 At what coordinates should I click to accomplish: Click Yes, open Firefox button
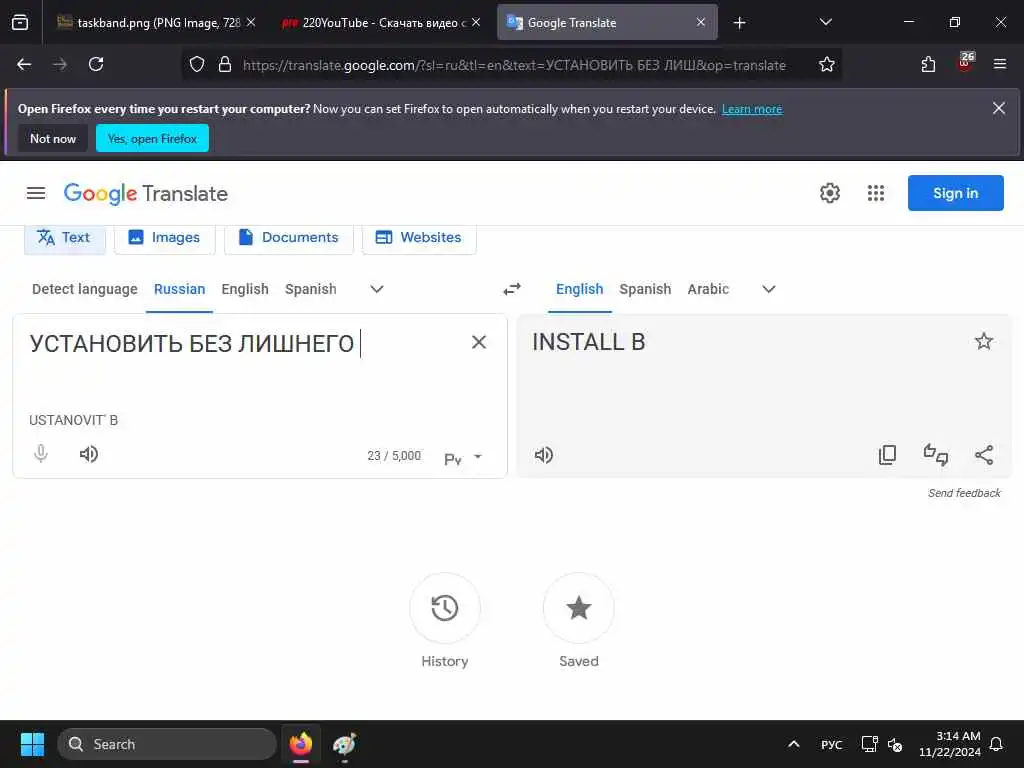[x=152, y=138]
